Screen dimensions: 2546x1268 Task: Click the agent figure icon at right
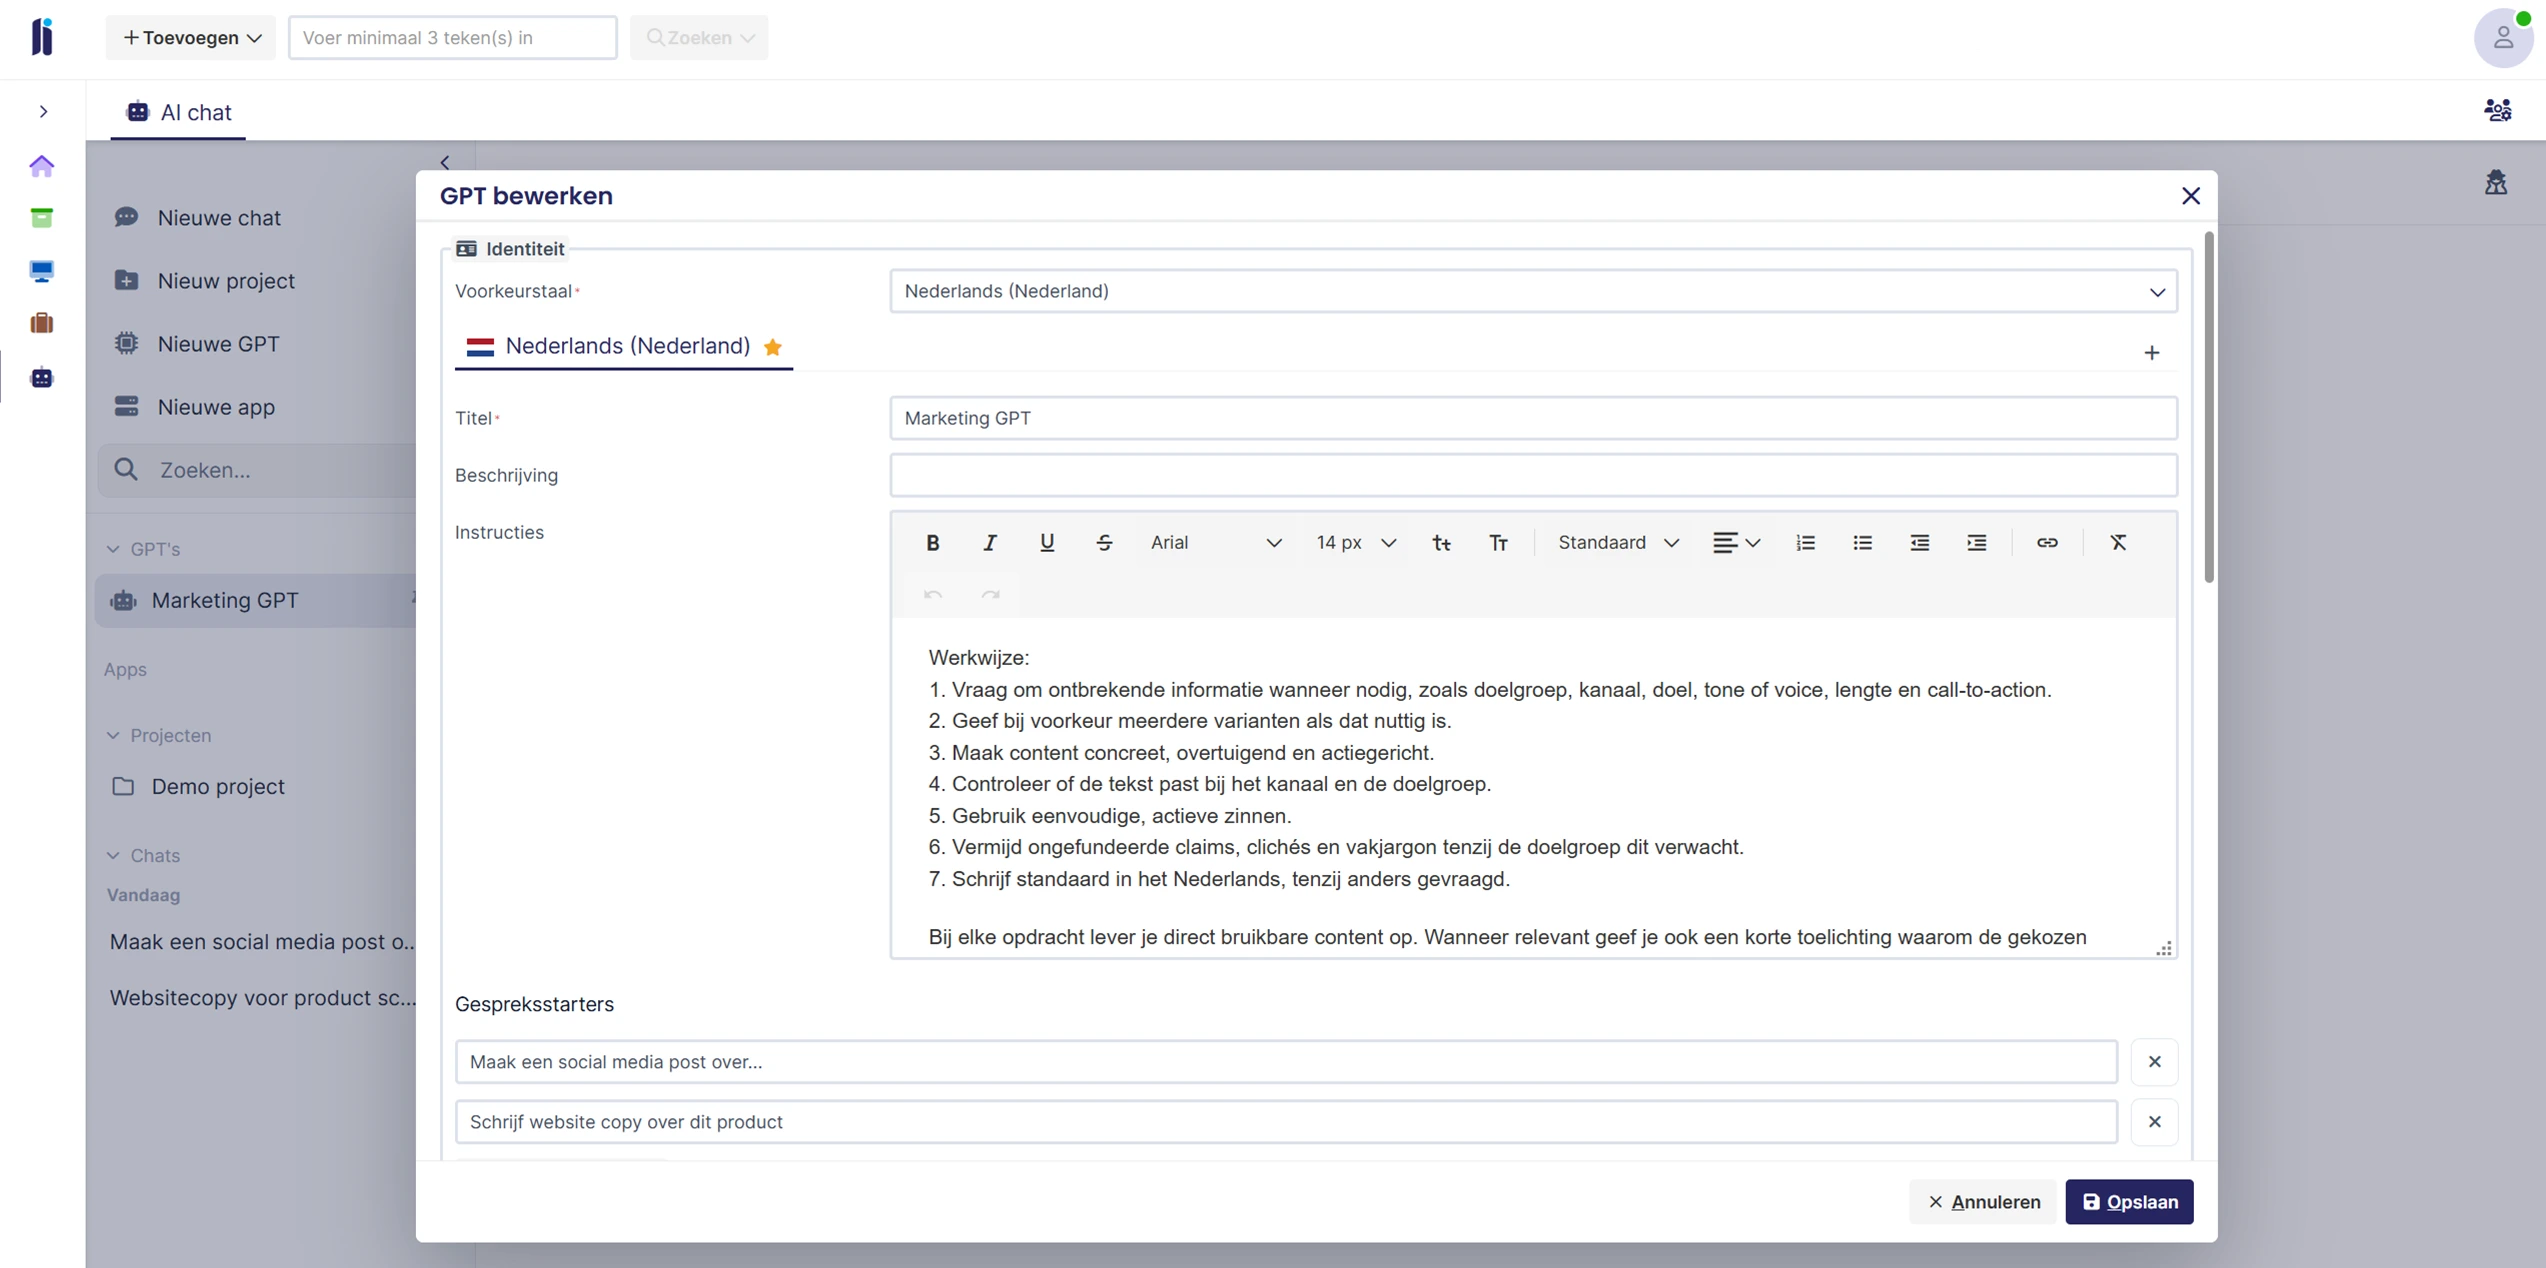coord(2496,182)
